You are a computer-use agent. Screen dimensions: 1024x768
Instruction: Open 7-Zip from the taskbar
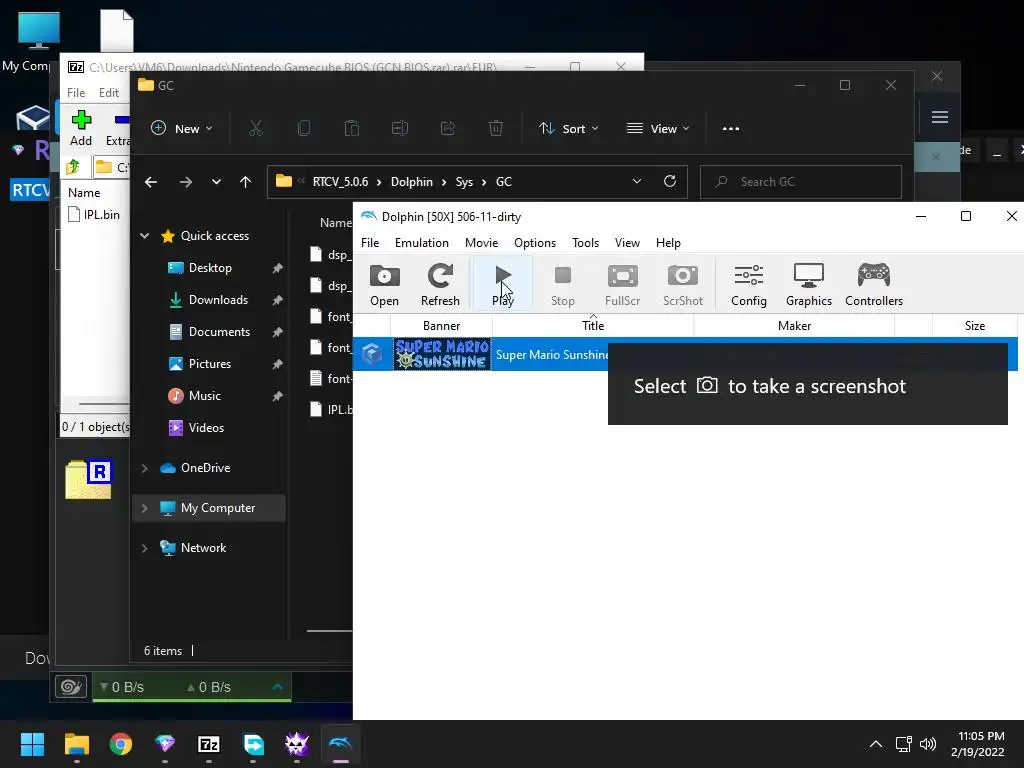(209, 744)
